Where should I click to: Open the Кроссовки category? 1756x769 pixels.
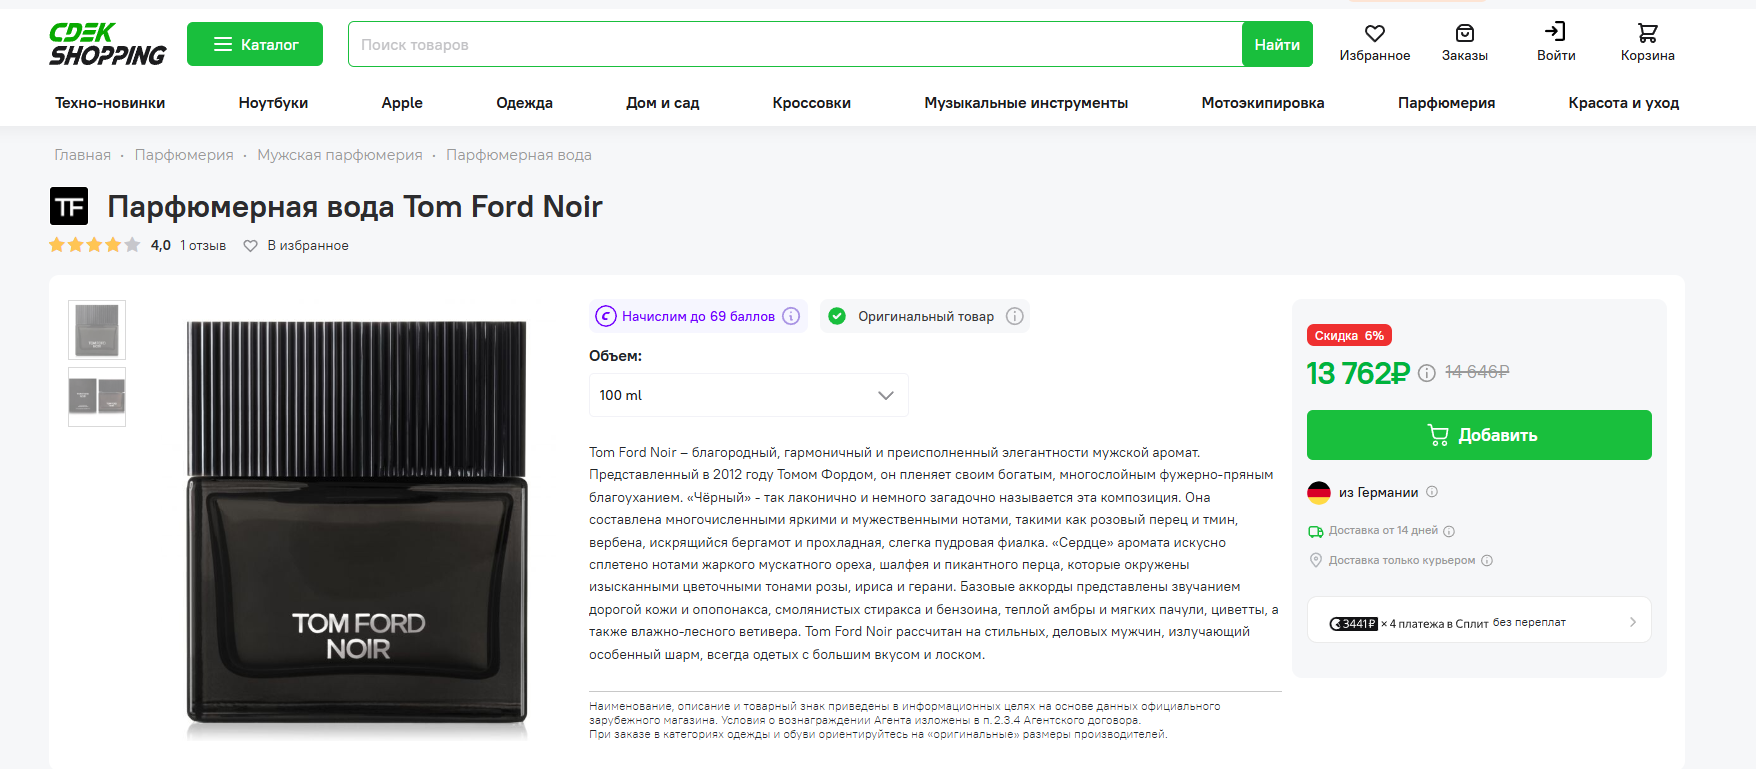(x=811, y=103)
